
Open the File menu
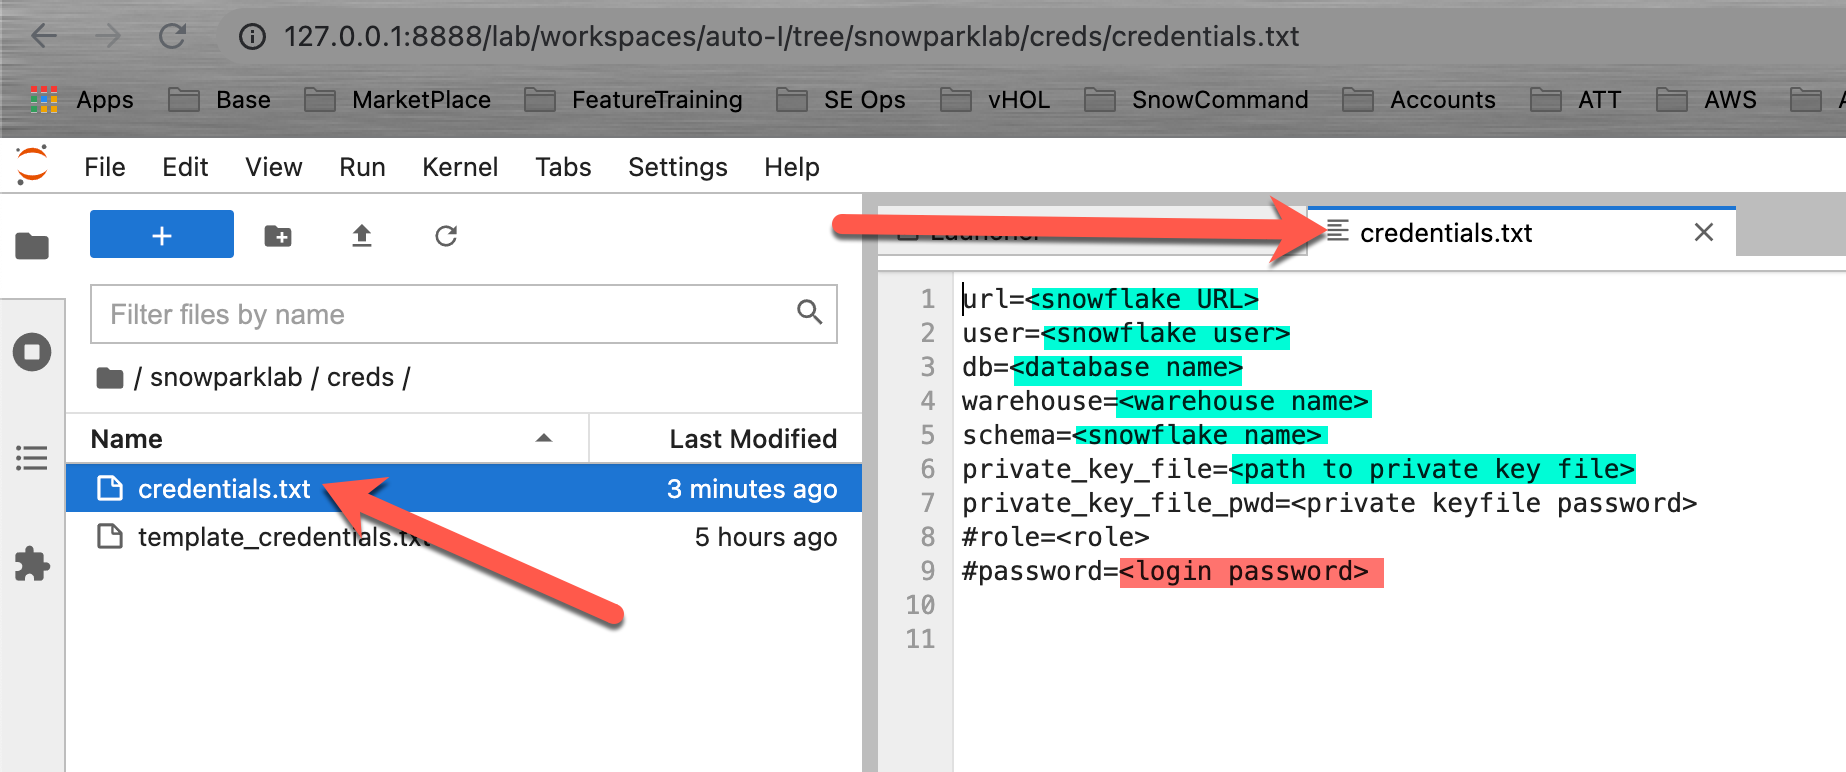point(105,167)
